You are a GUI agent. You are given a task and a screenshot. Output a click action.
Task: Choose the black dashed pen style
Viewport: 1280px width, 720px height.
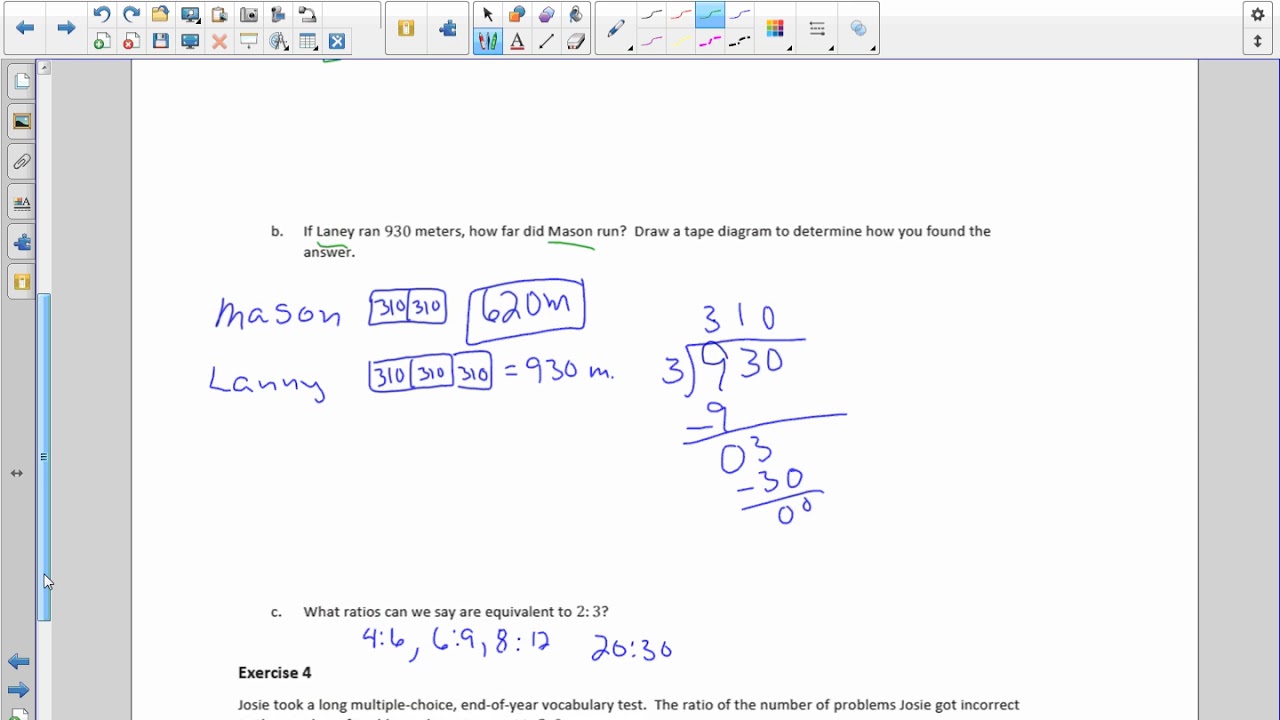coord(739,41)
